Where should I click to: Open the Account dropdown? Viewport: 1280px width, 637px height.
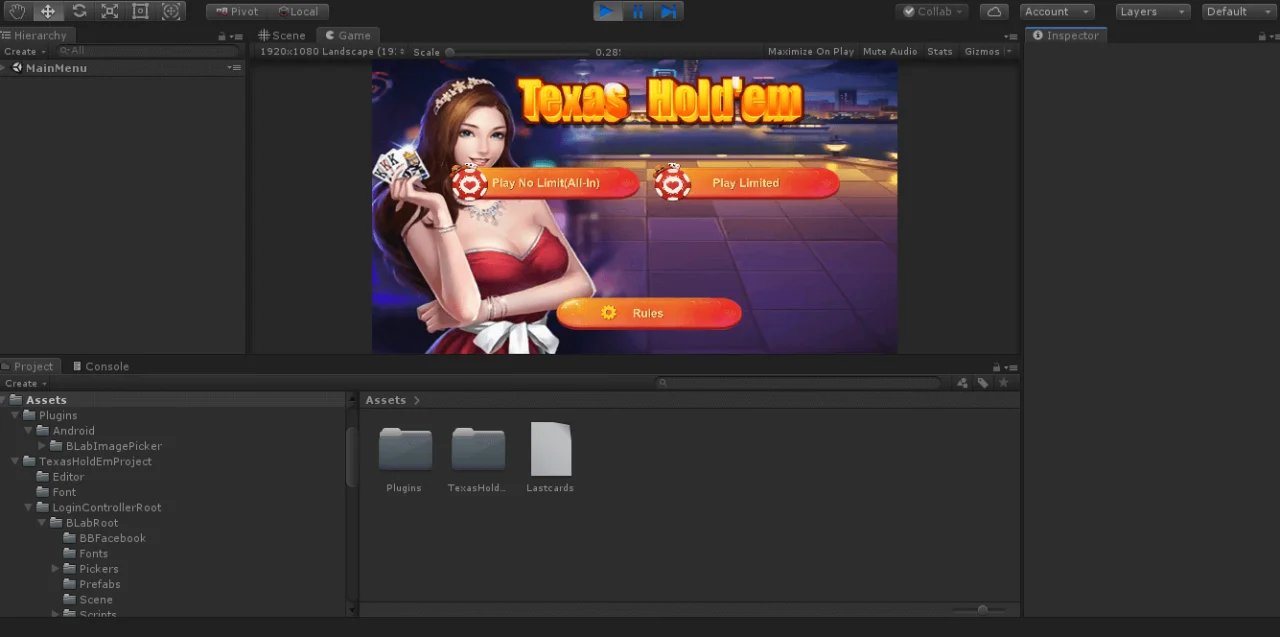tap(1057, 11)
